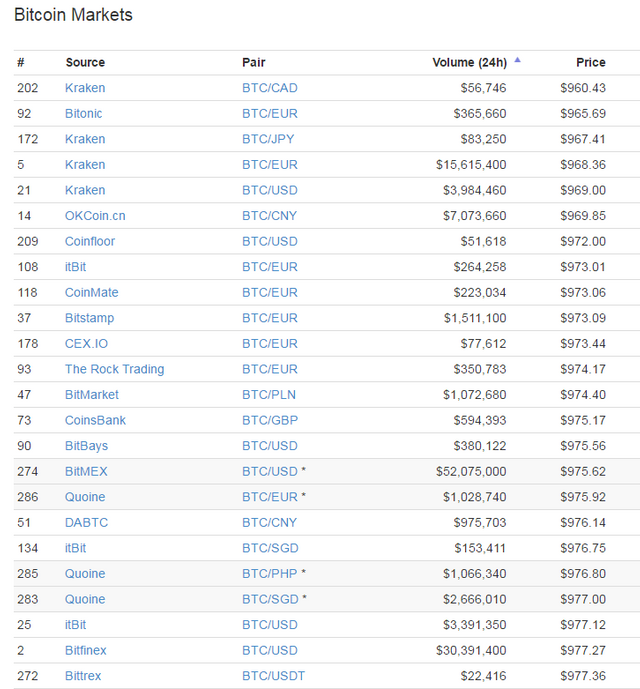Viewport: 640px width, 689px height.
Task: Click the Bitcoin Markets heading
Action: coord(73,15)
